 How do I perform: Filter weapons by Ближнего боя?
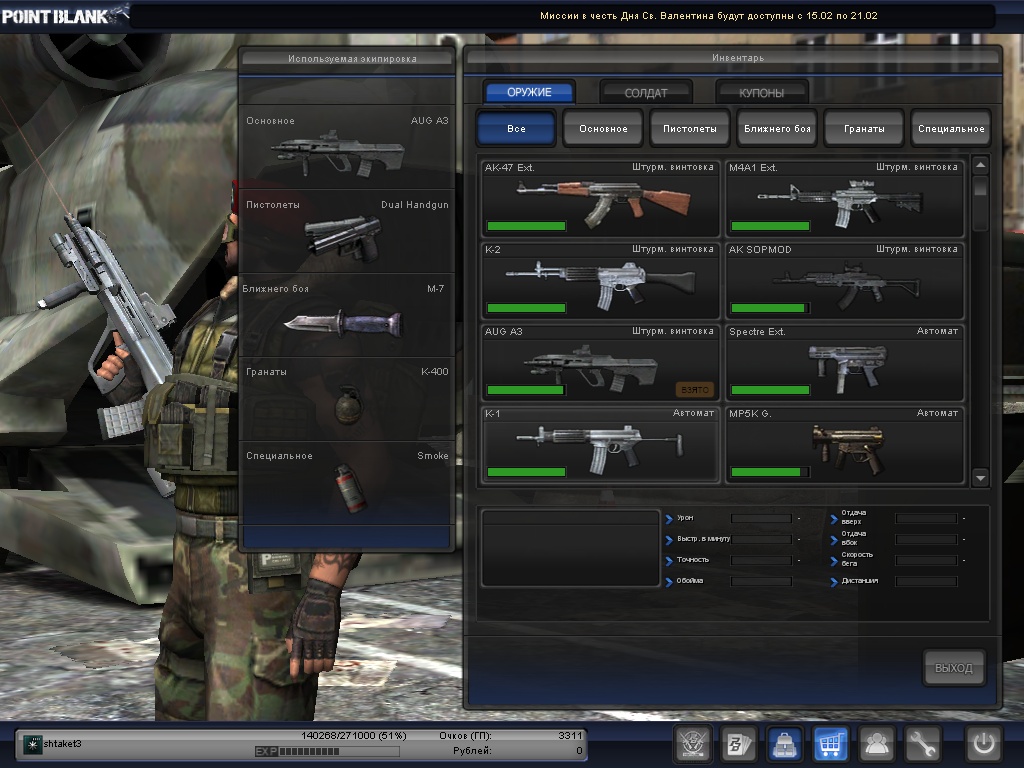tap(777, 128)
